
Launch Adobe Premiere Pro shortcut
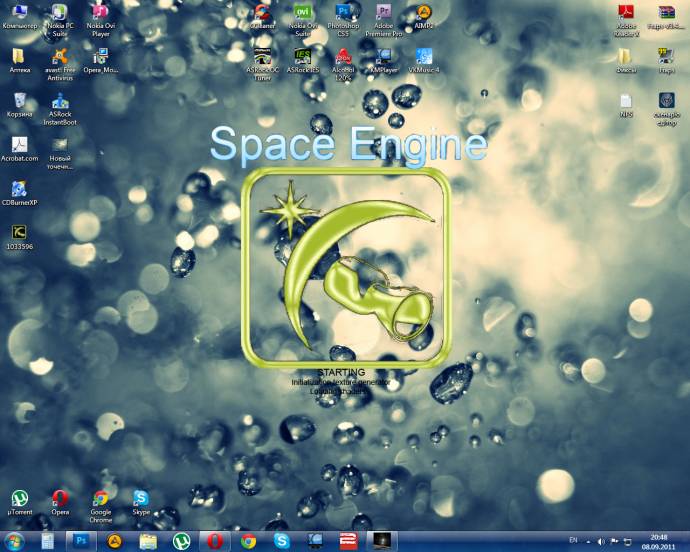384,21
